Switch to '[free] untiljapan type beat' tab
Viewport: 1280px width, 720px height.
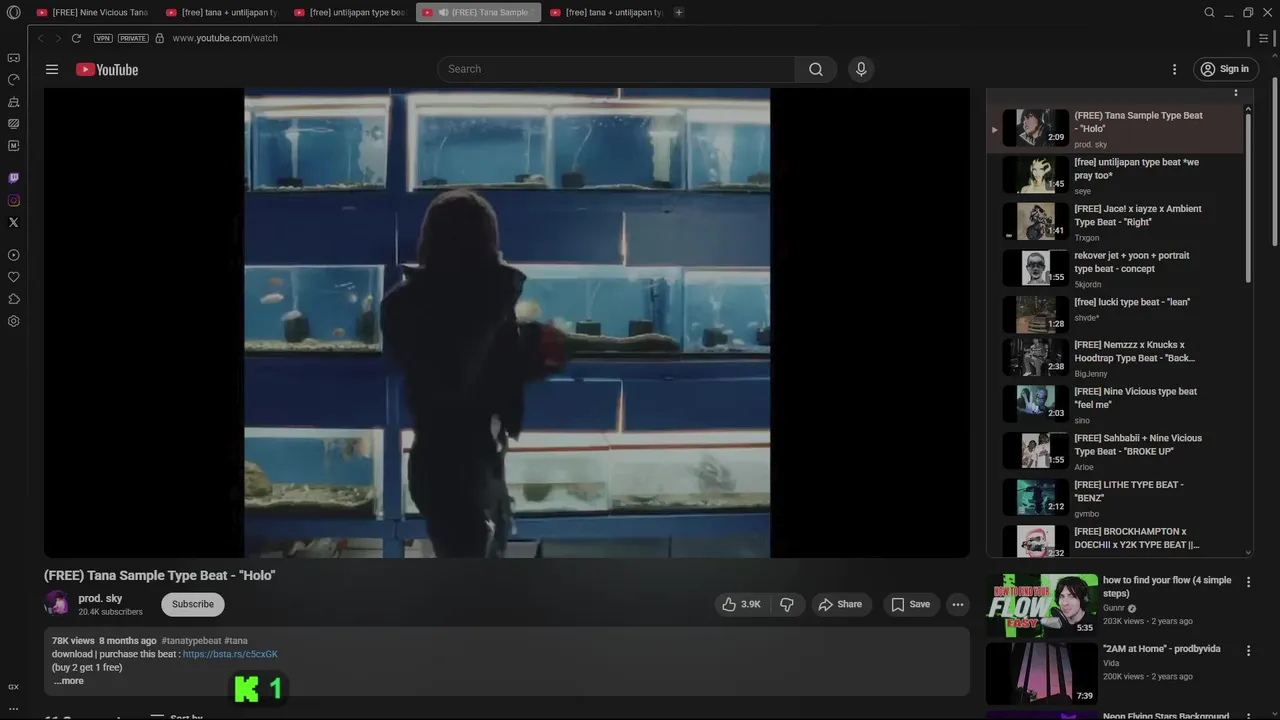tap(349, 12)
